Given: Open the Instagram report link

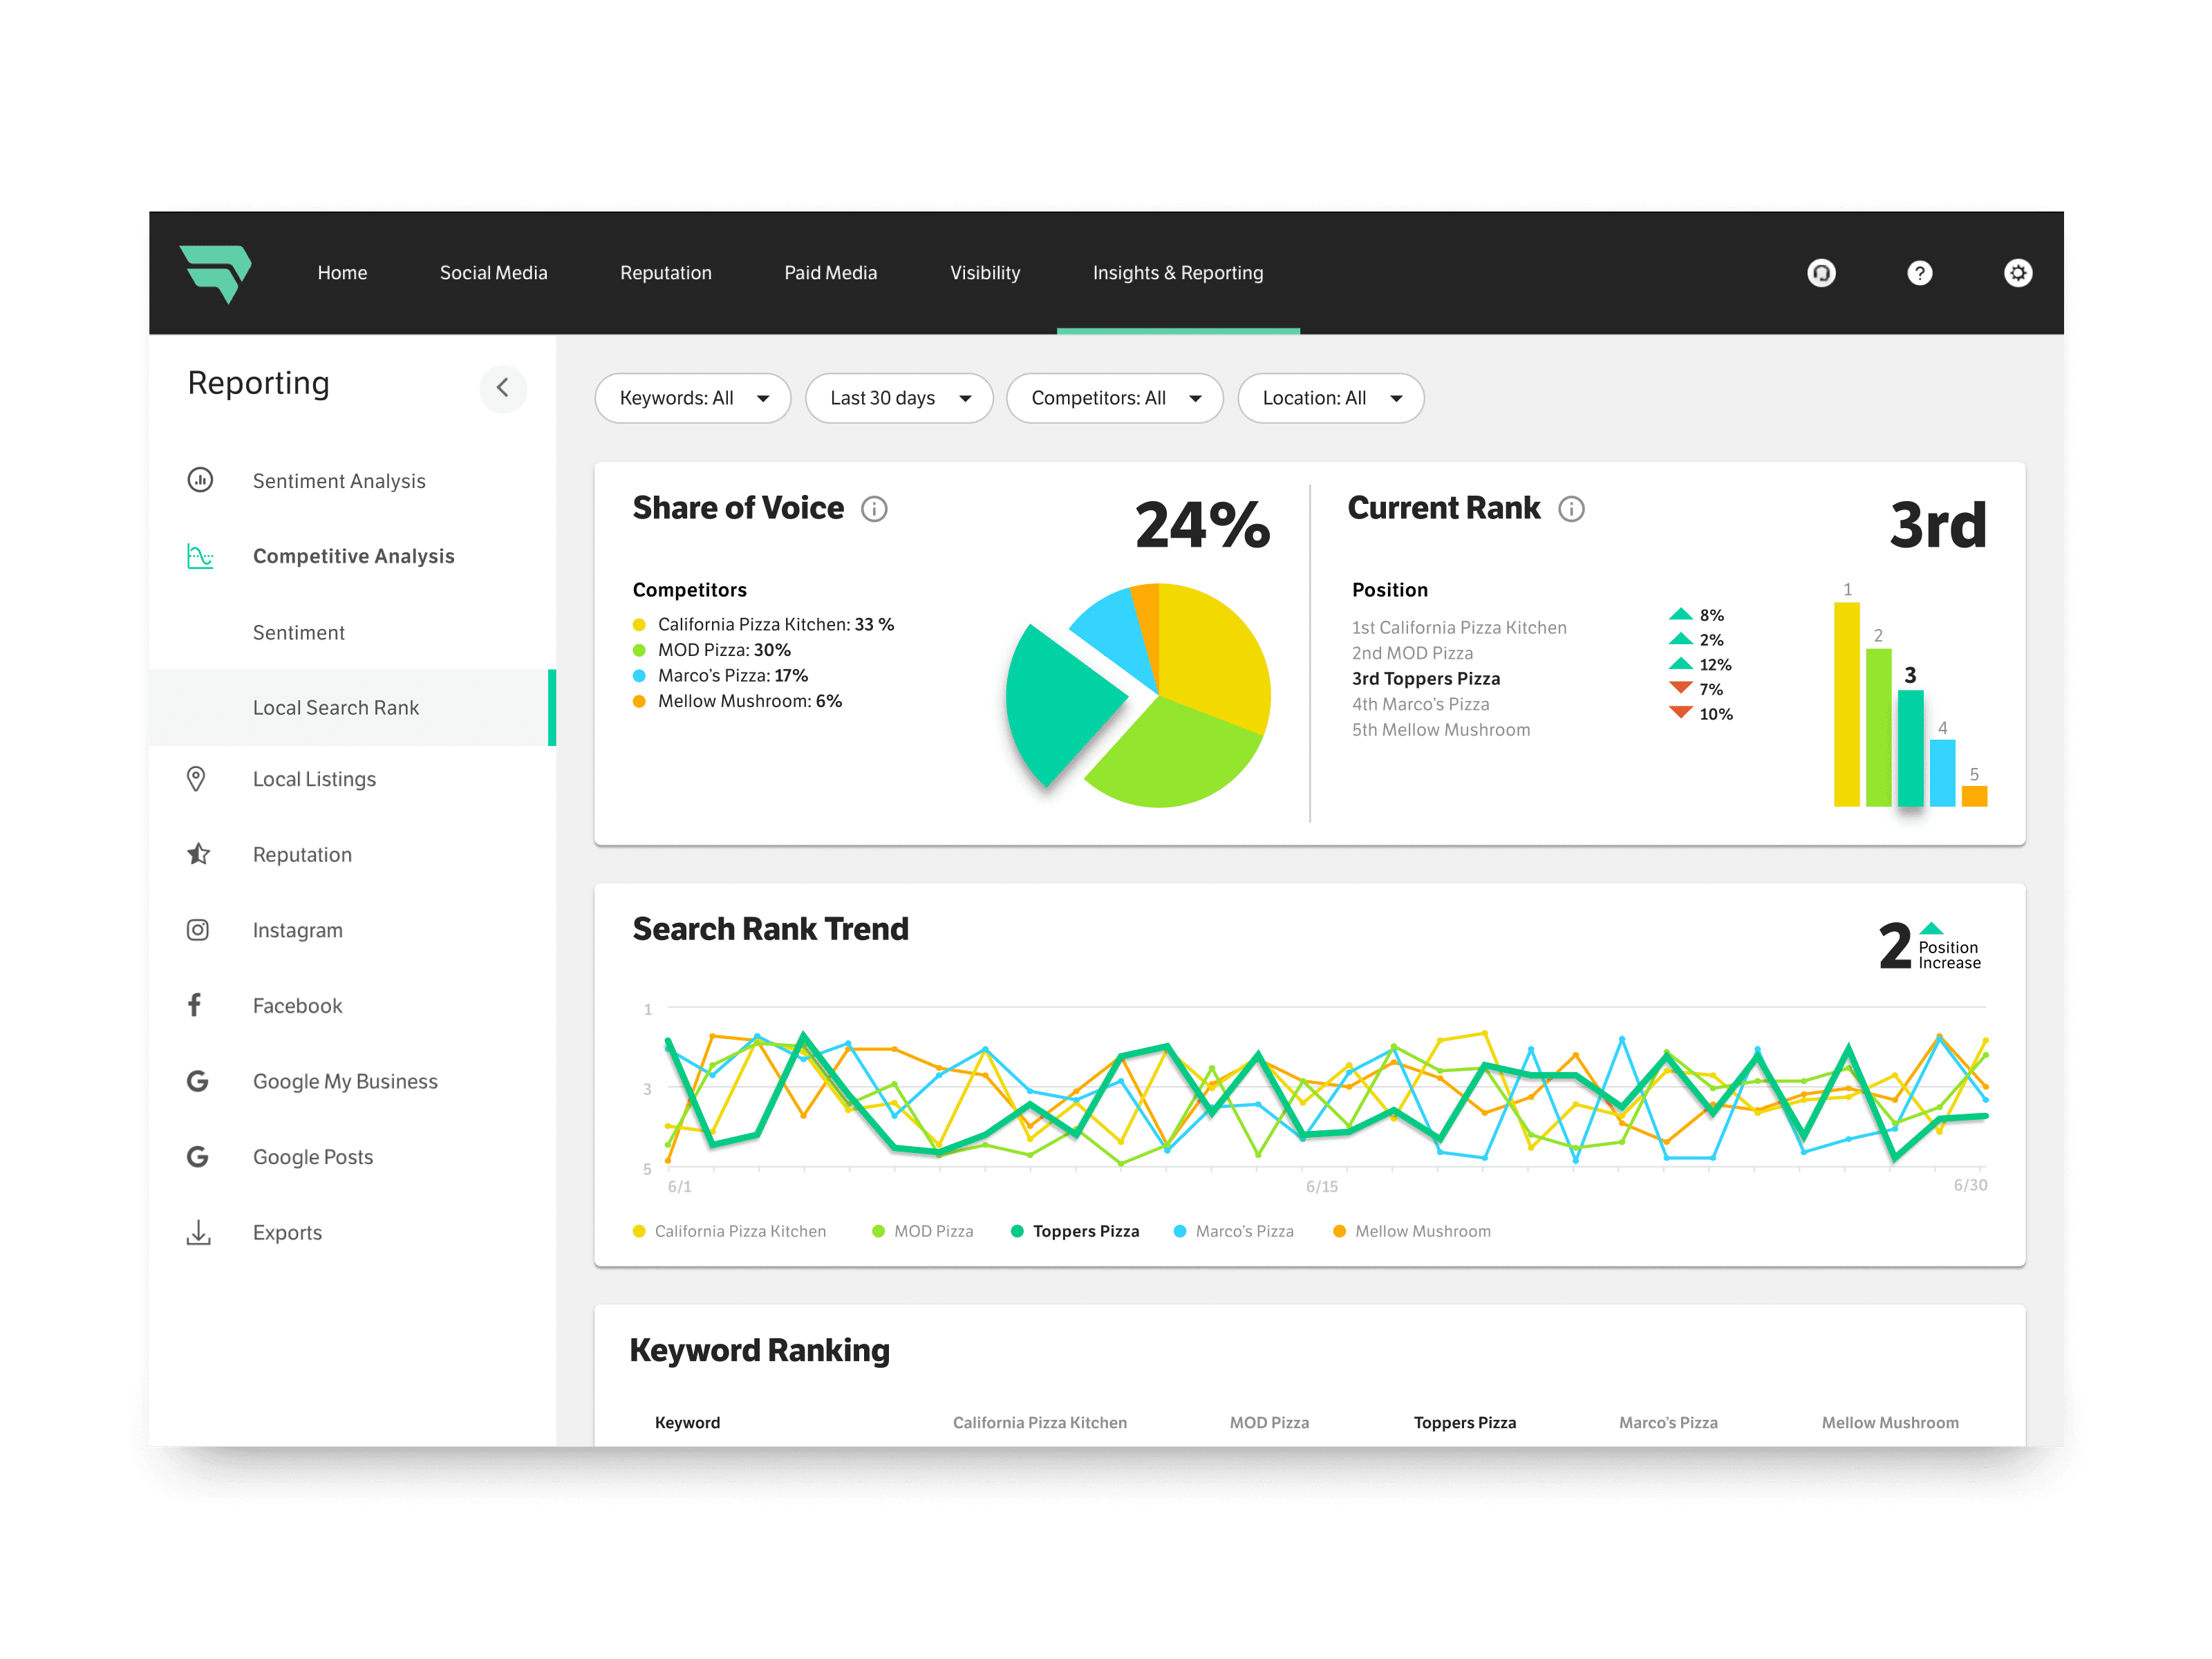Looking at the screenshot, I should [298, 930].
